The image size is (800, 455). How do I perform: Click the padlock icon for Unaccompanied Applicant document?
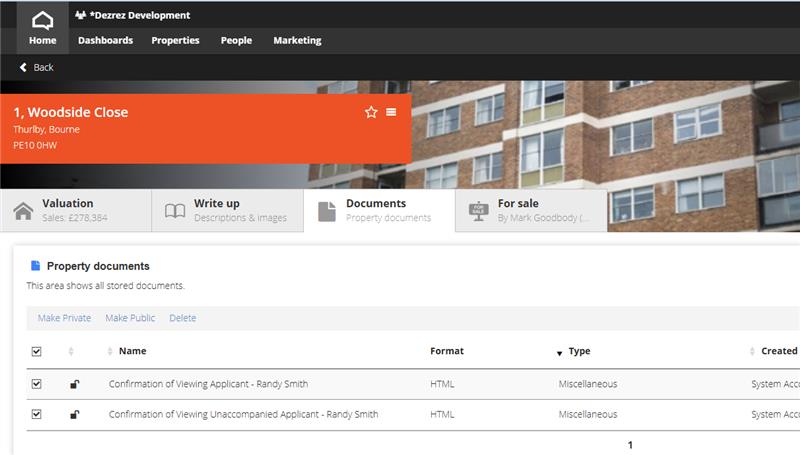tap(74, 415)
